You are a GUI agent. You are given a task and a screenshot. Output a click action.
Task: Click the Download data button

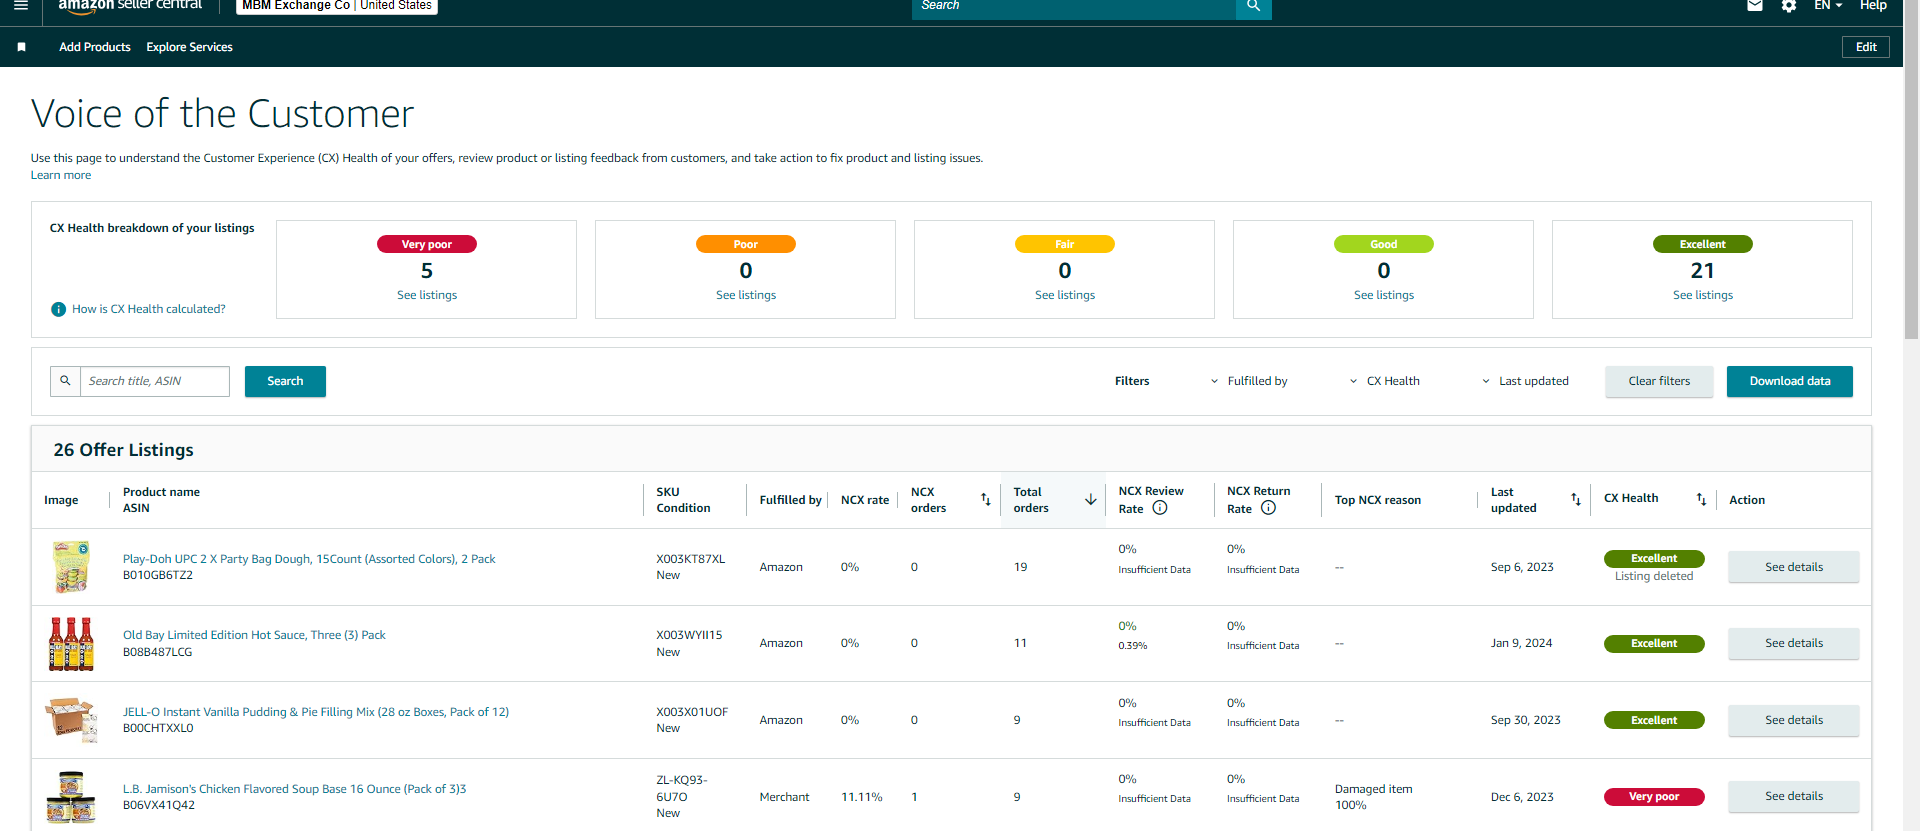1789,381
